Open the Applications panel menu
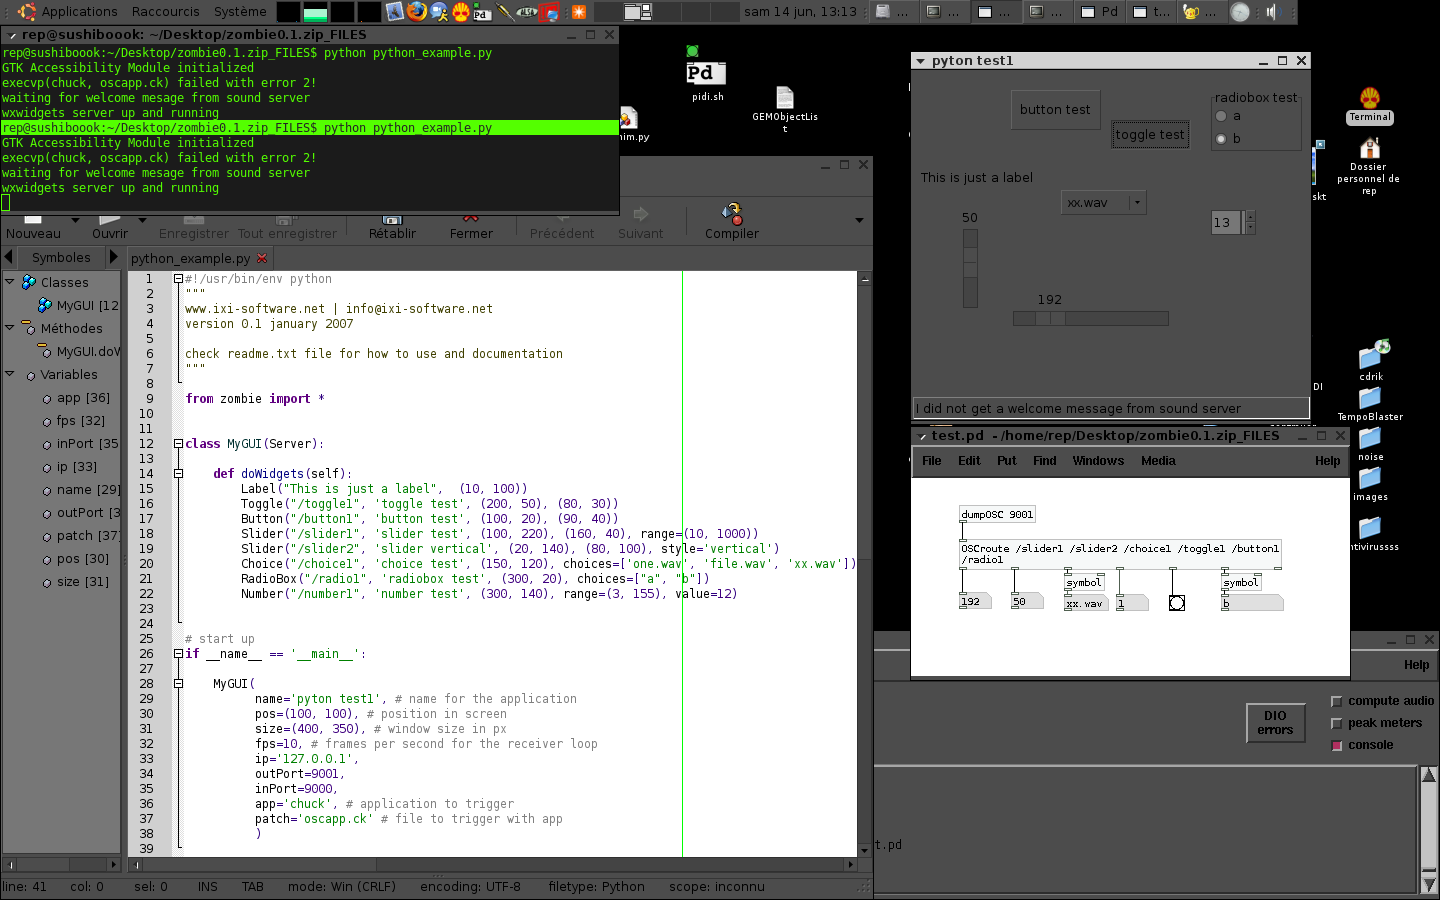The image size is (1440, 900). (79, 12)
